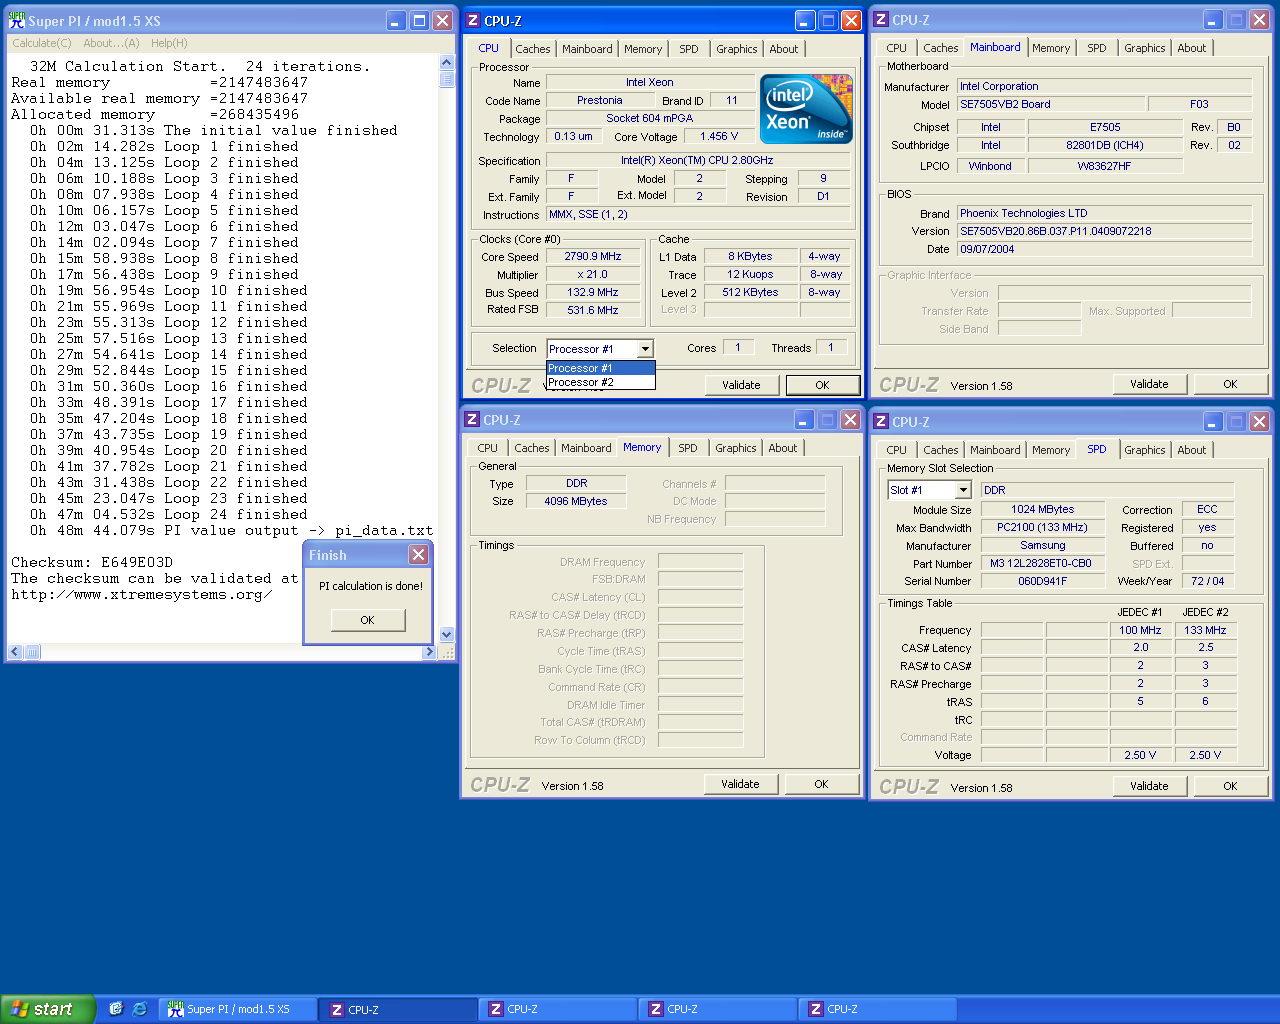Activate the first CPU-Z taskbar button
Image resolution: width=1280 pixels, height=1024 pixels.
tap(397, 1009)
